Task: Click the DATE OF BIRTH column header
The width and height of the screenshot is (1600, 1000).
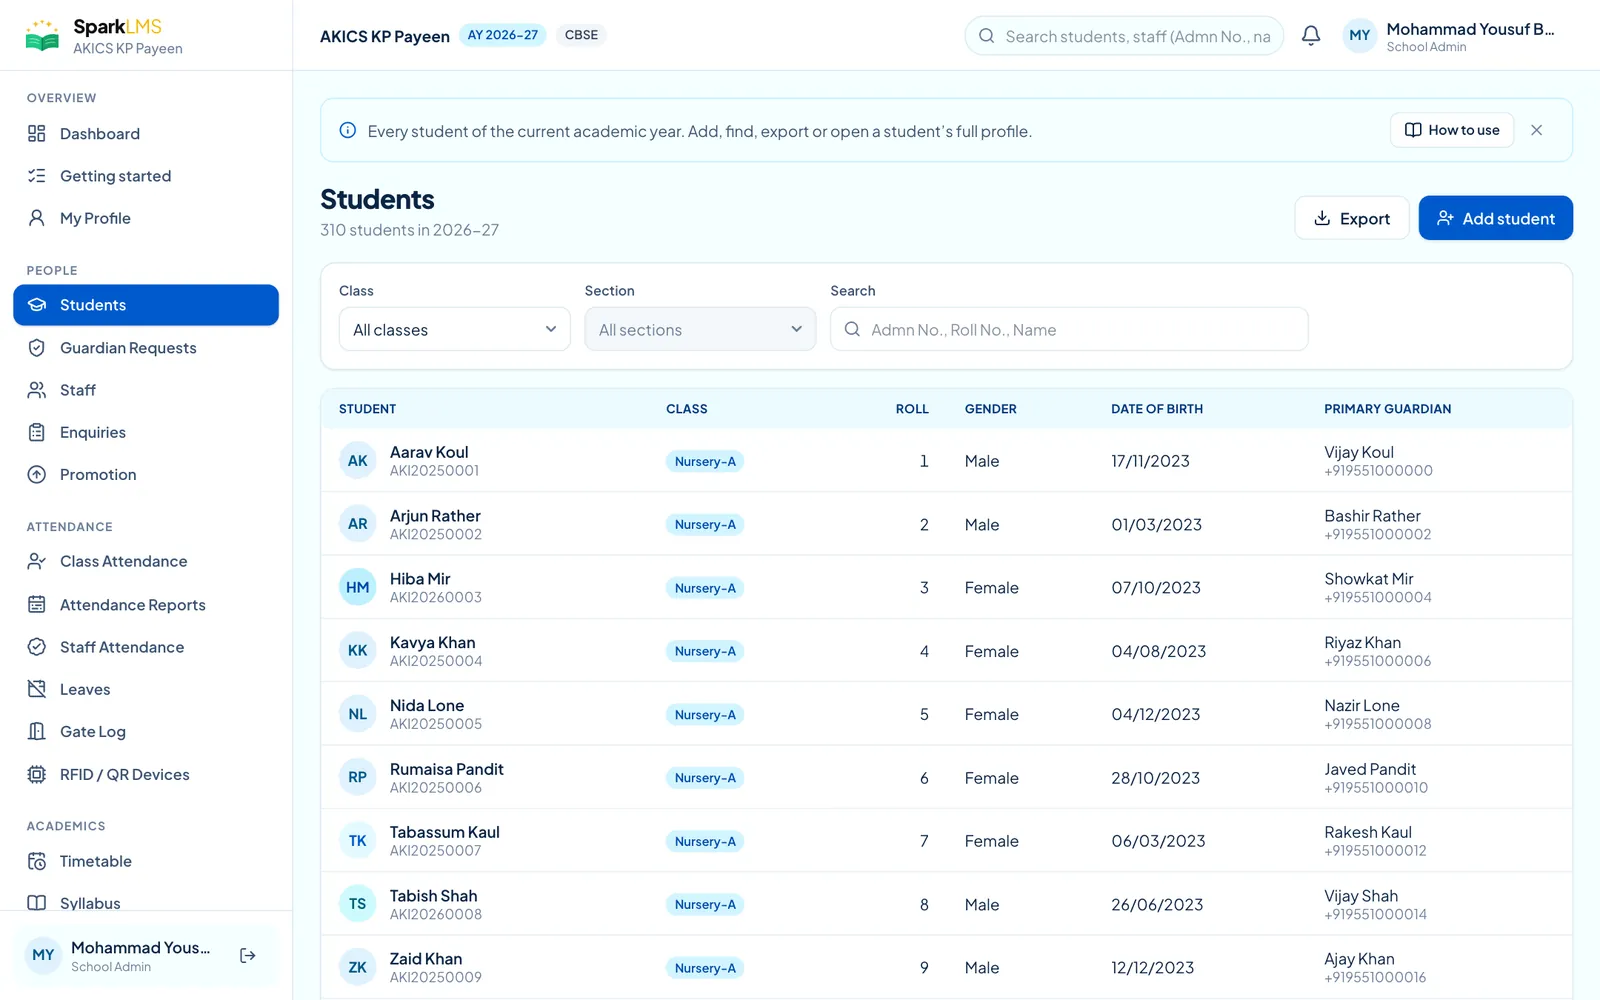Action: [1157, 409]
